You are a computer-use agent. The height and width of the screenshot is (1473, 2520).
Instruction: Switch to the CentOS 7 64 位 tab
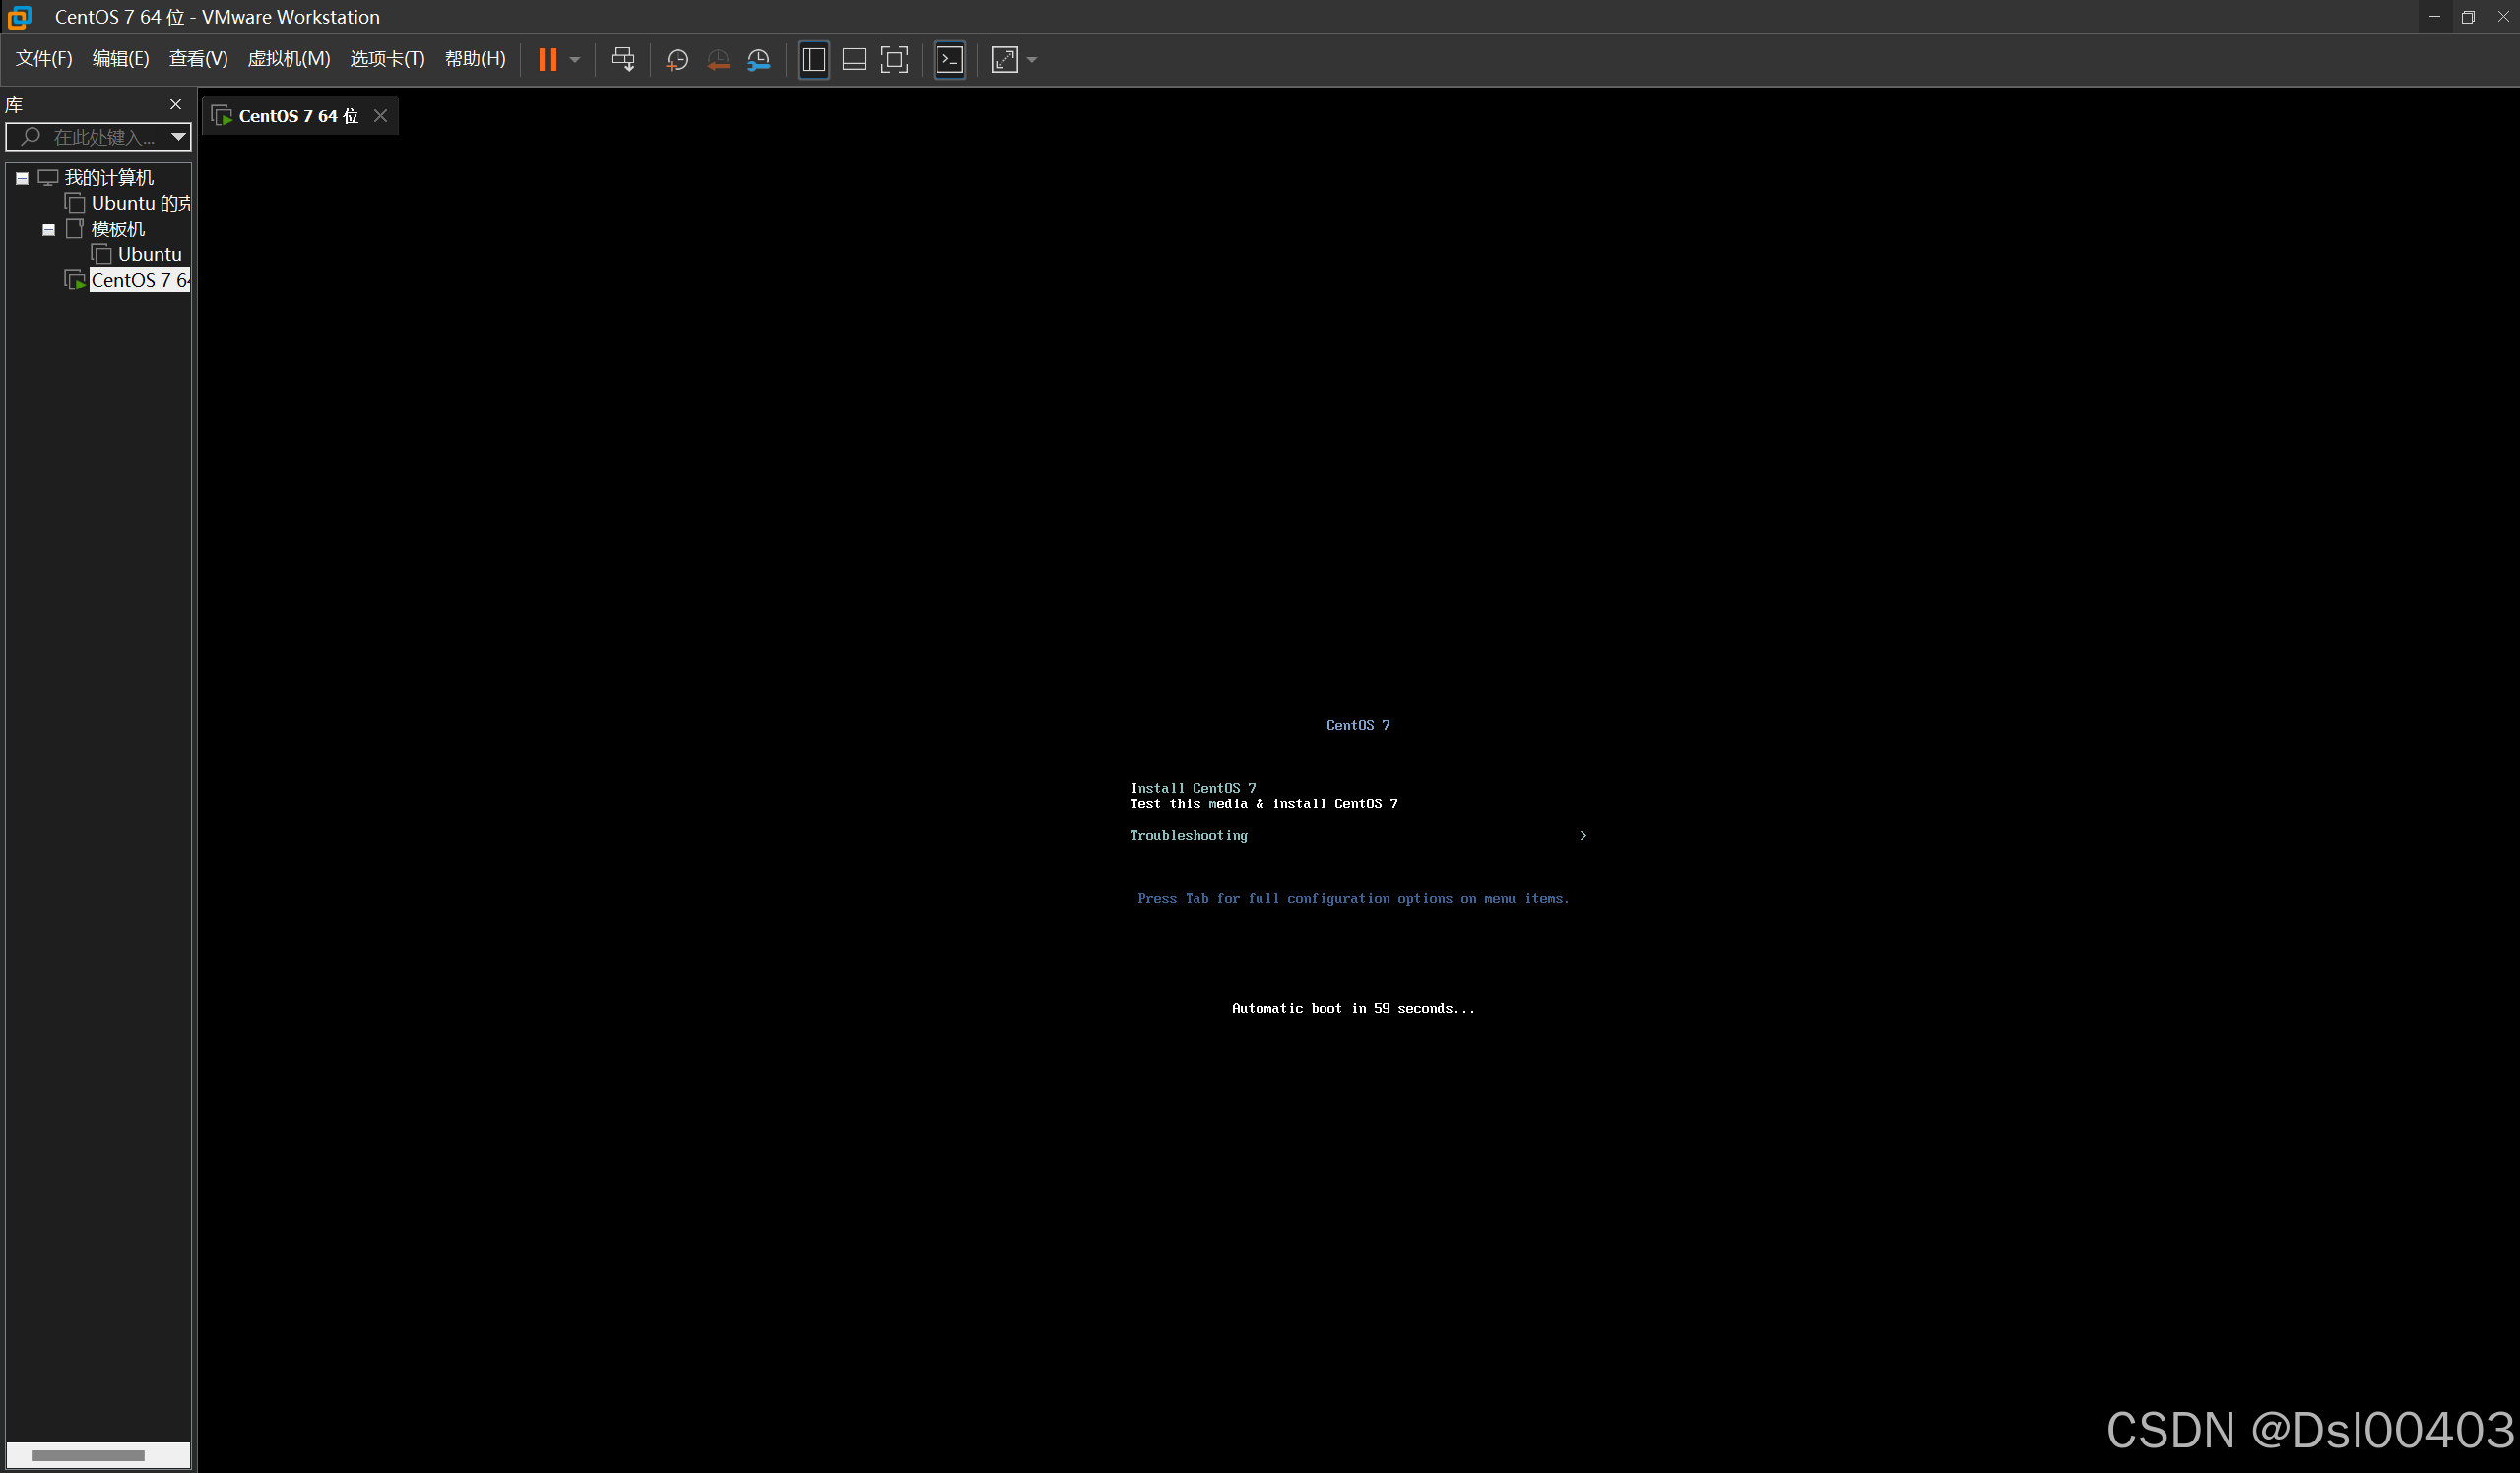click(x=298, y=116)
